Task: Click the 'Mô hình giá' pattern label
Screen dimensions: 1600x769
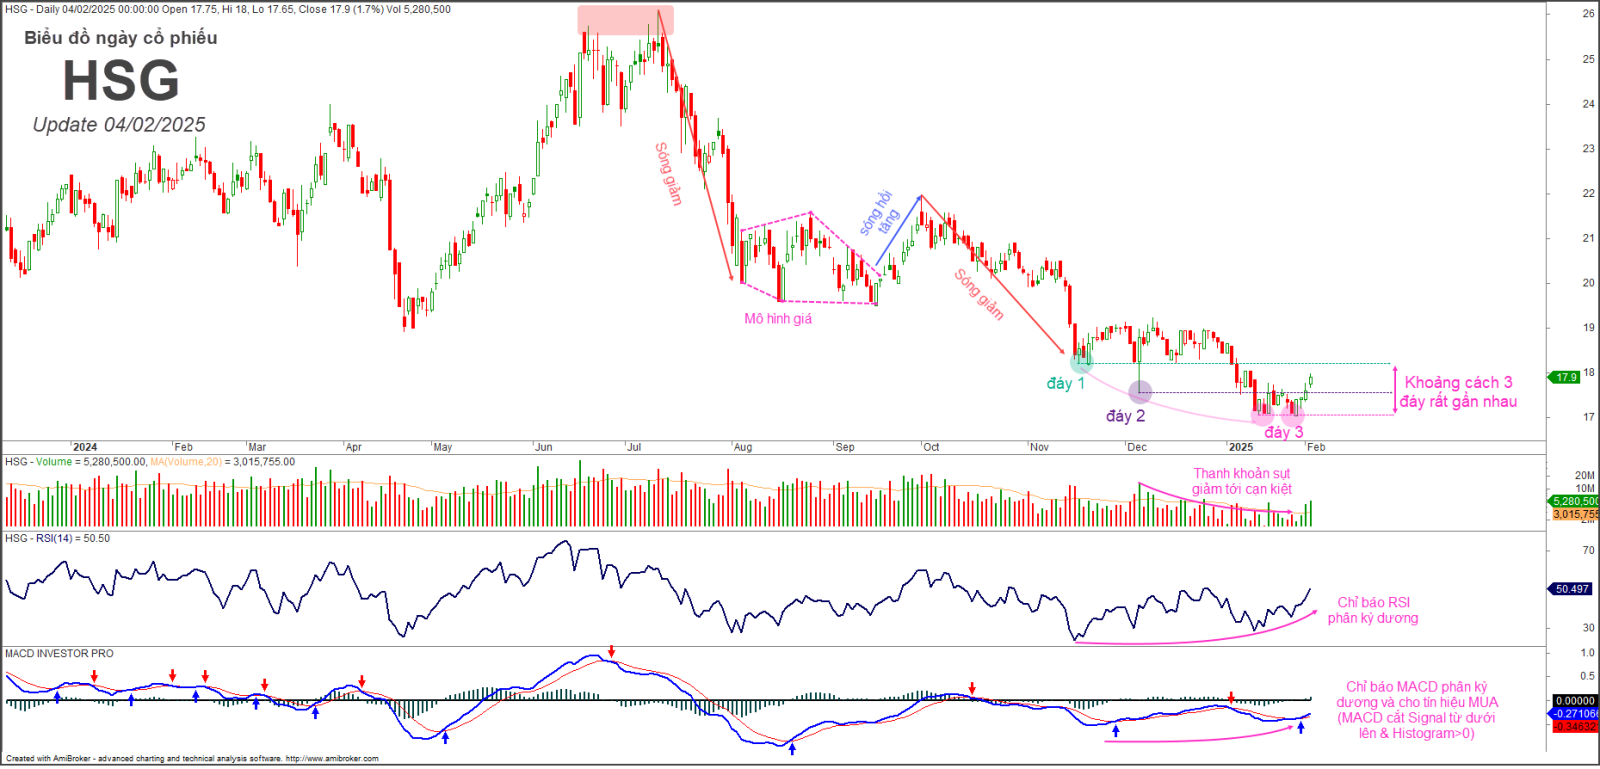Action: click(777, 318)
